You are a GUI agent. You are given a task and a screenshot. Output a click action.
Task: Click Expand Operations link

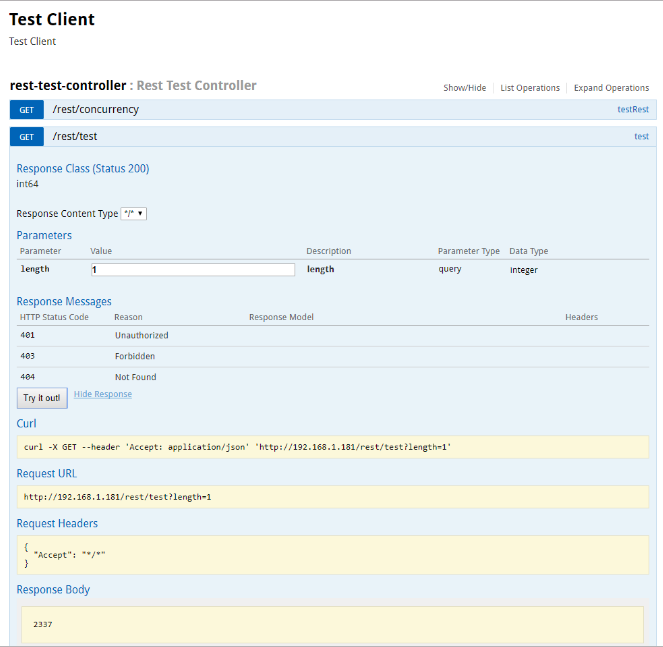click(x=611, y=88)
